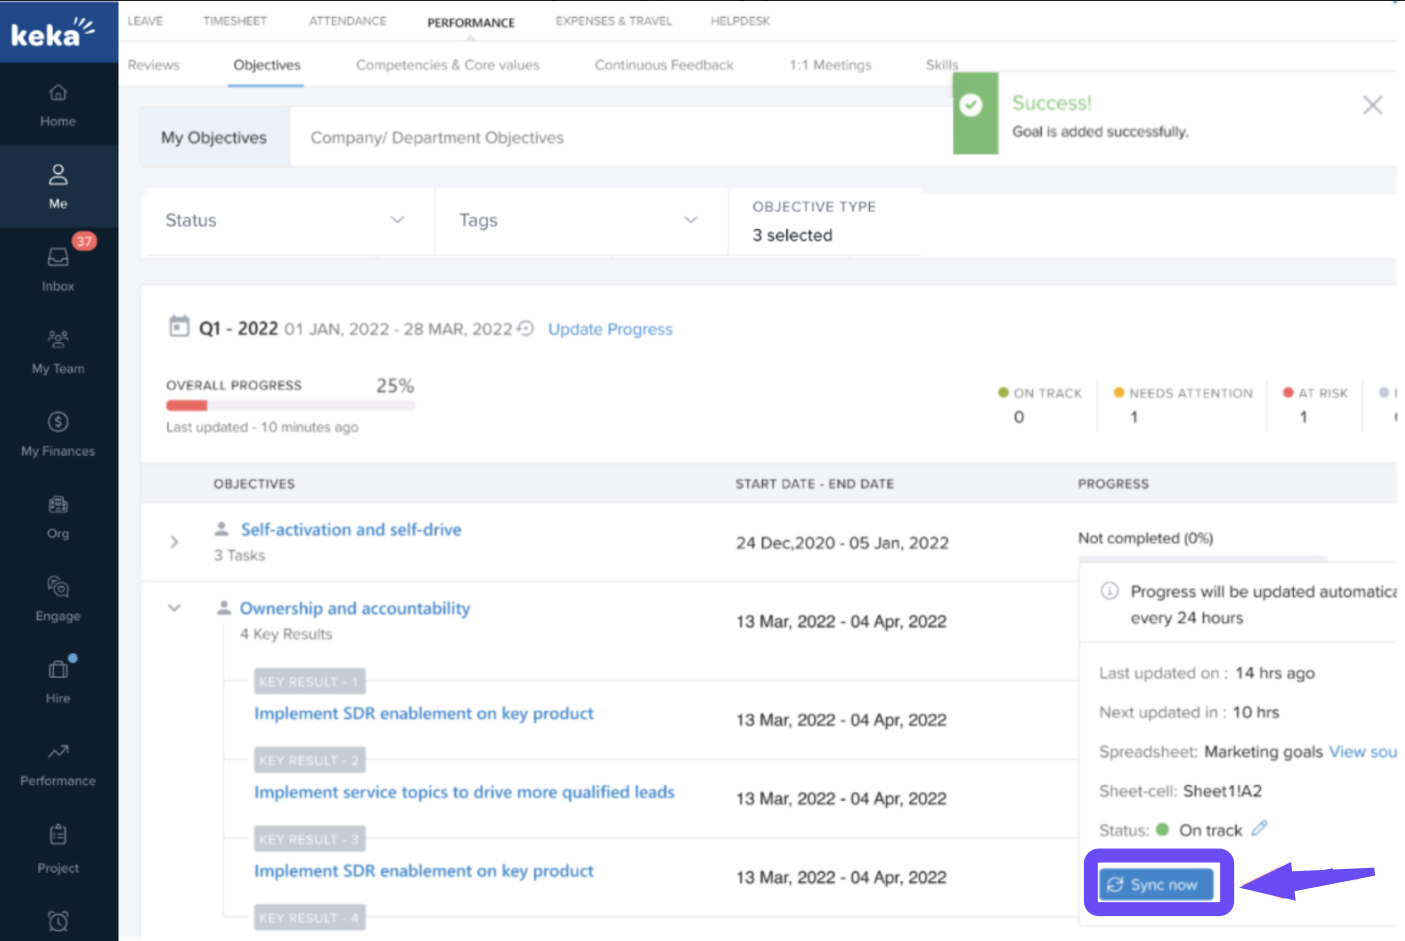Viewport: 1405px width, 941px height.
Task: Open Engage from the sidebar
Action: click(58, 598)
